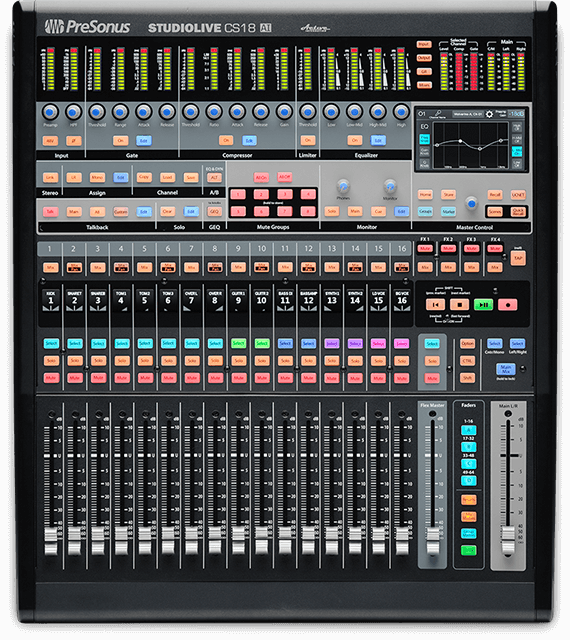Touch the Compressor Ratio knob
The width and height of the screenshot is (570, 640).
coord(214,111)
